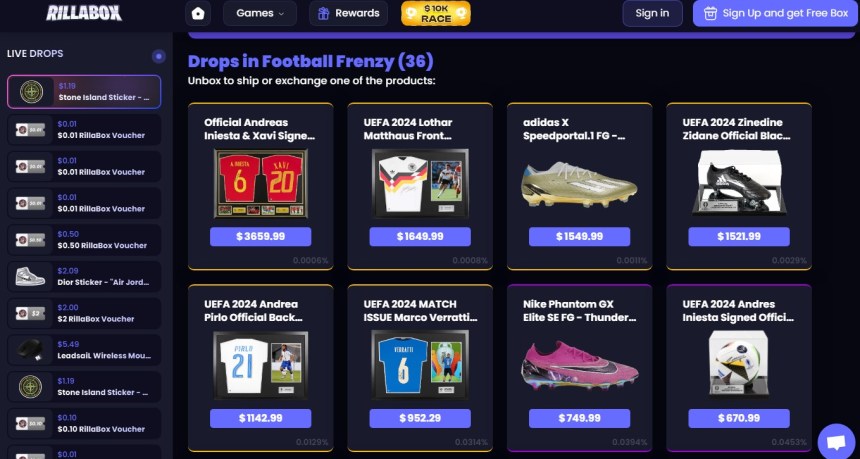Click the $3659.99 price button
The image size is (860, 459).
coord(261,236)
